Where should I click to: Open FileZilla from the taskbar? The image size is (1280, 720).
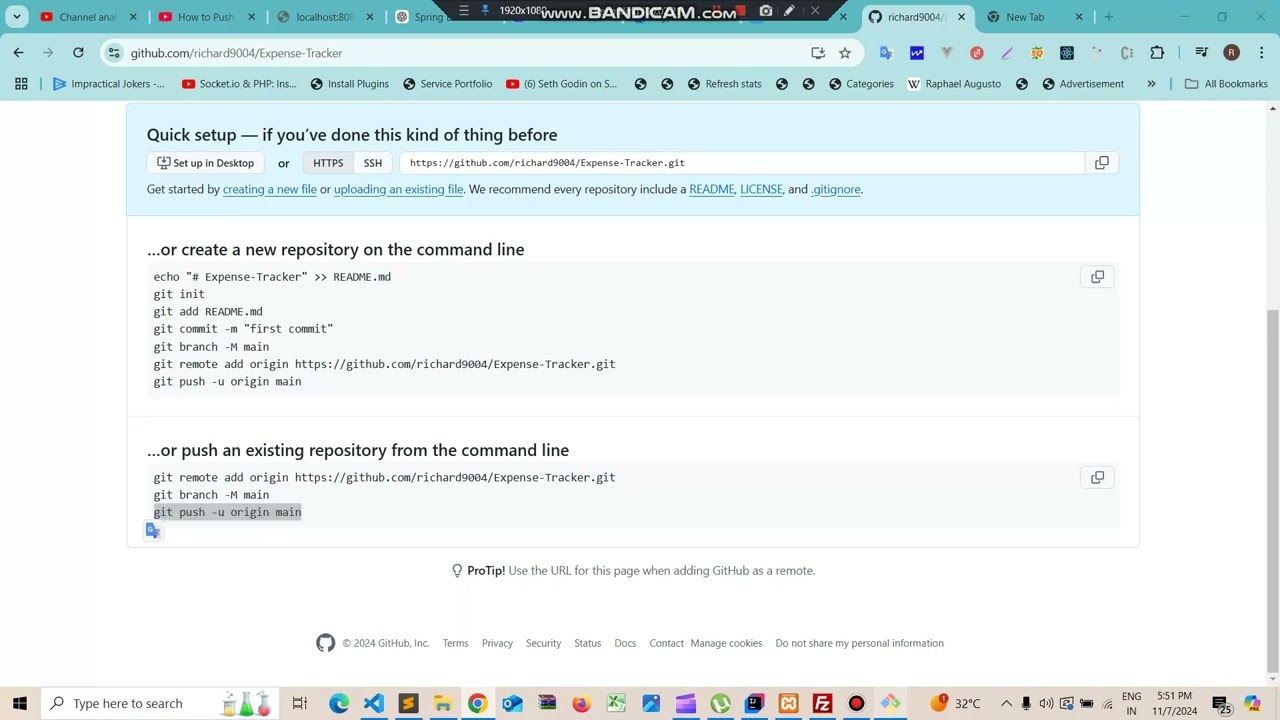pos(822,703)
